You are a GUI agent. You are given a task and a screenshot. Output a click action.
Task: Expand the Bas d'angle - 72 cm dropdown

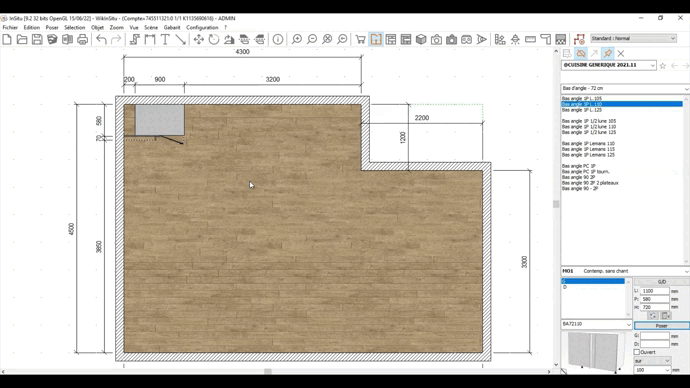coord(625,88)
